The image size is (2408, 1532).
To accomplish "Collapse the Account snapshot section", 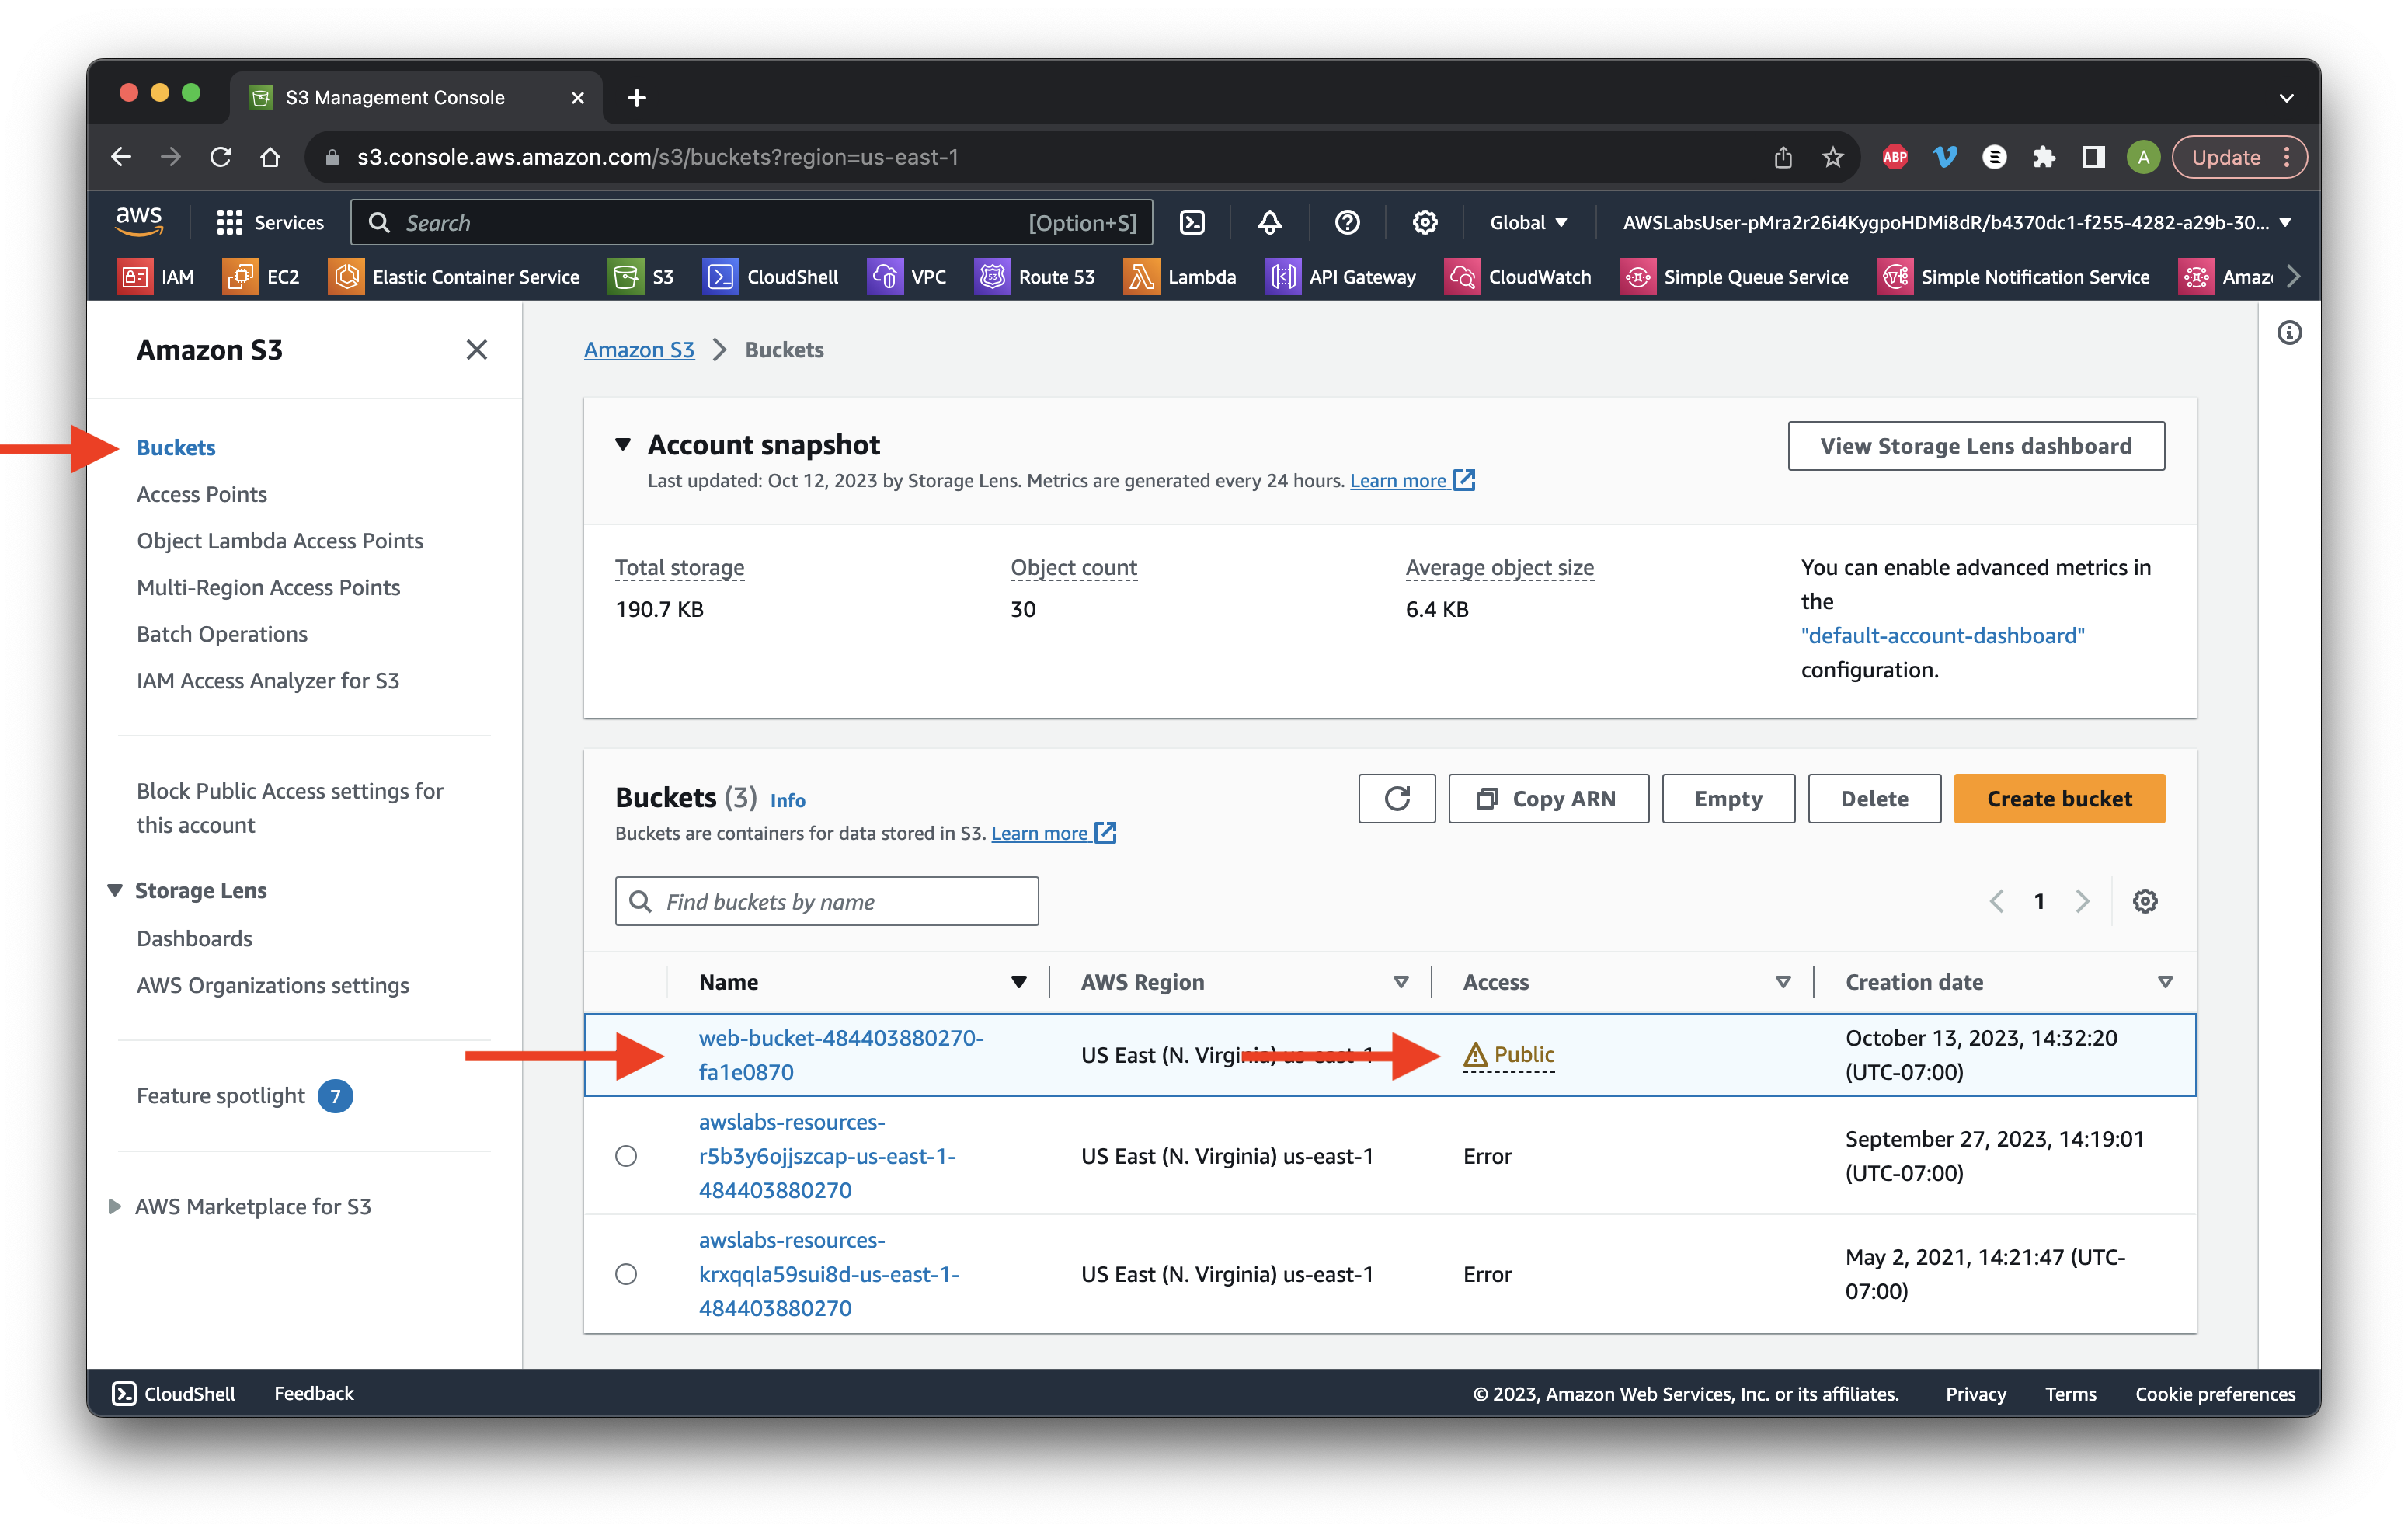I will (622, 444).
